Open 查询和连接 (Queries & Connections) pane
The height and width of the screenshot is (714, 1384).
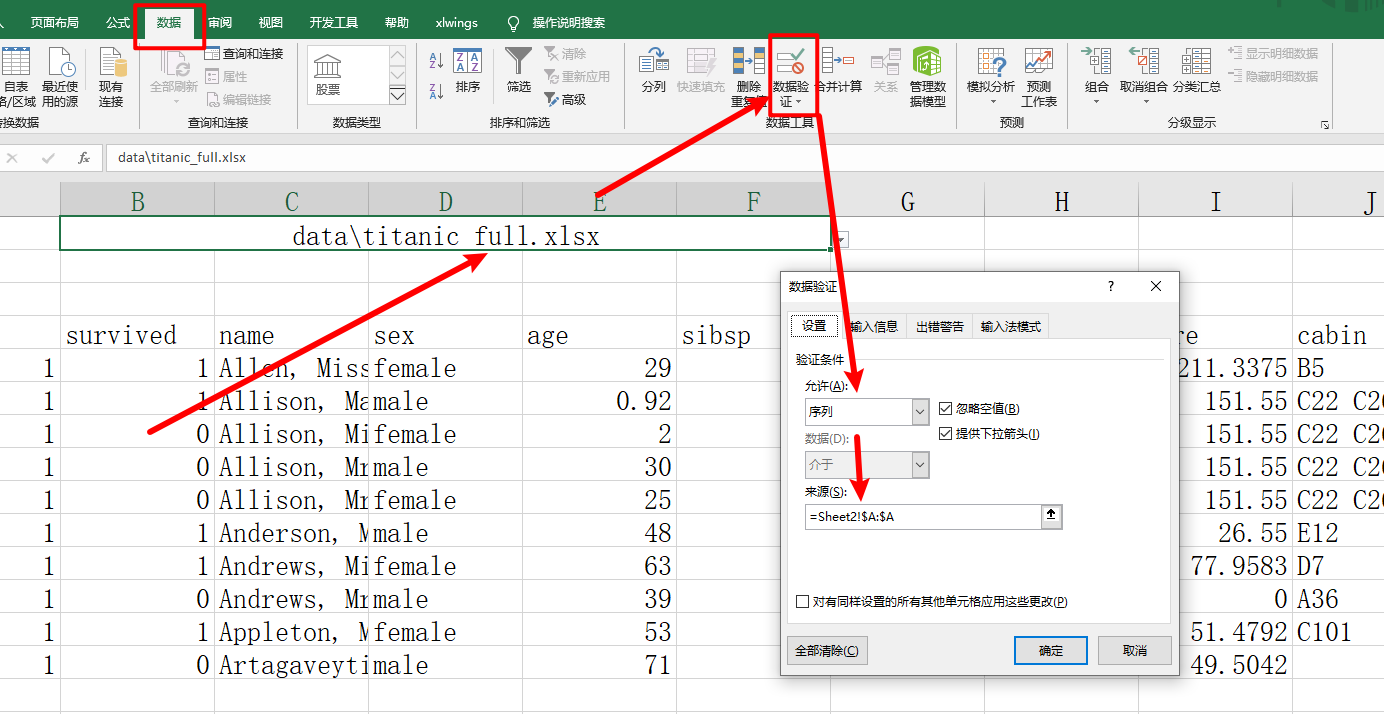point(244,54)
